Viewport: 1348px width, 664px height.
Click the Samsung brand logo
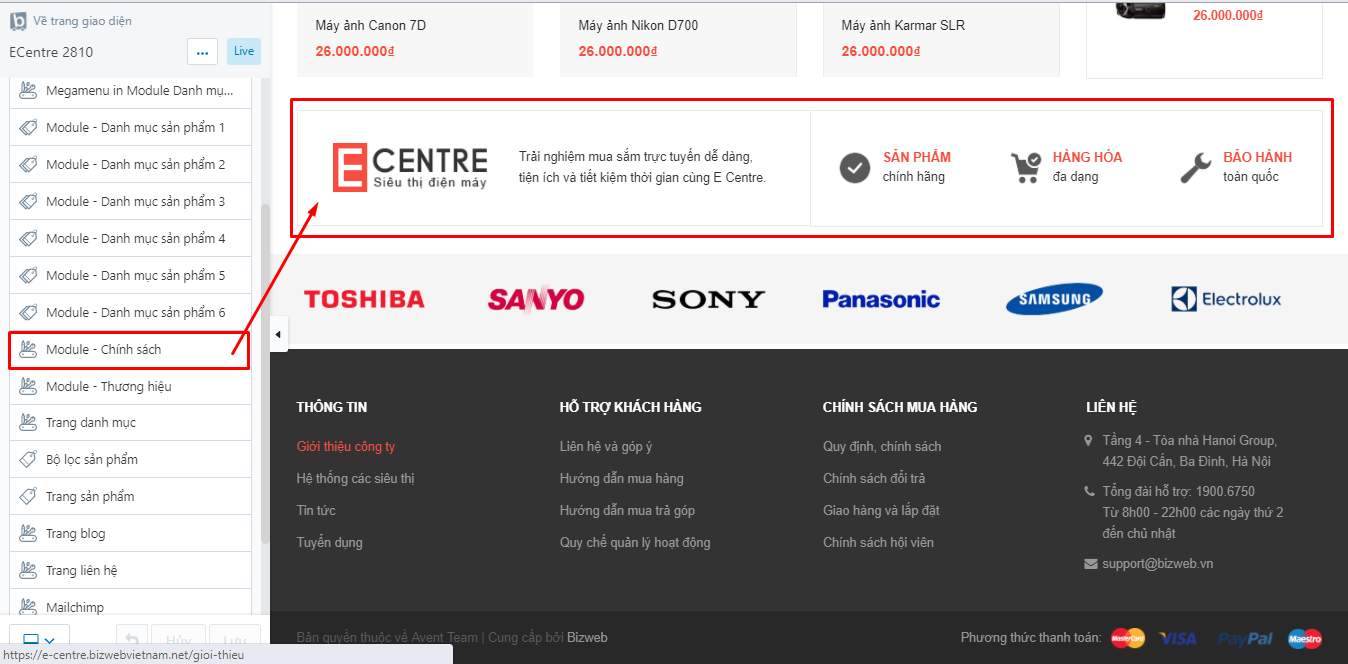pos(1055,299)
